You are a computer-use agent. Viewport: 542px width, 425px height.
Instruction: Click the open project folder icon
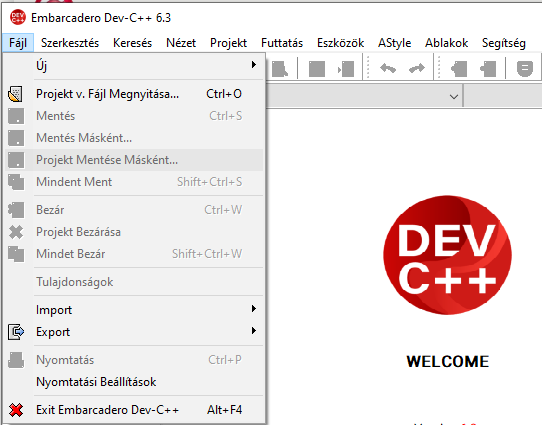click(16, 94)
